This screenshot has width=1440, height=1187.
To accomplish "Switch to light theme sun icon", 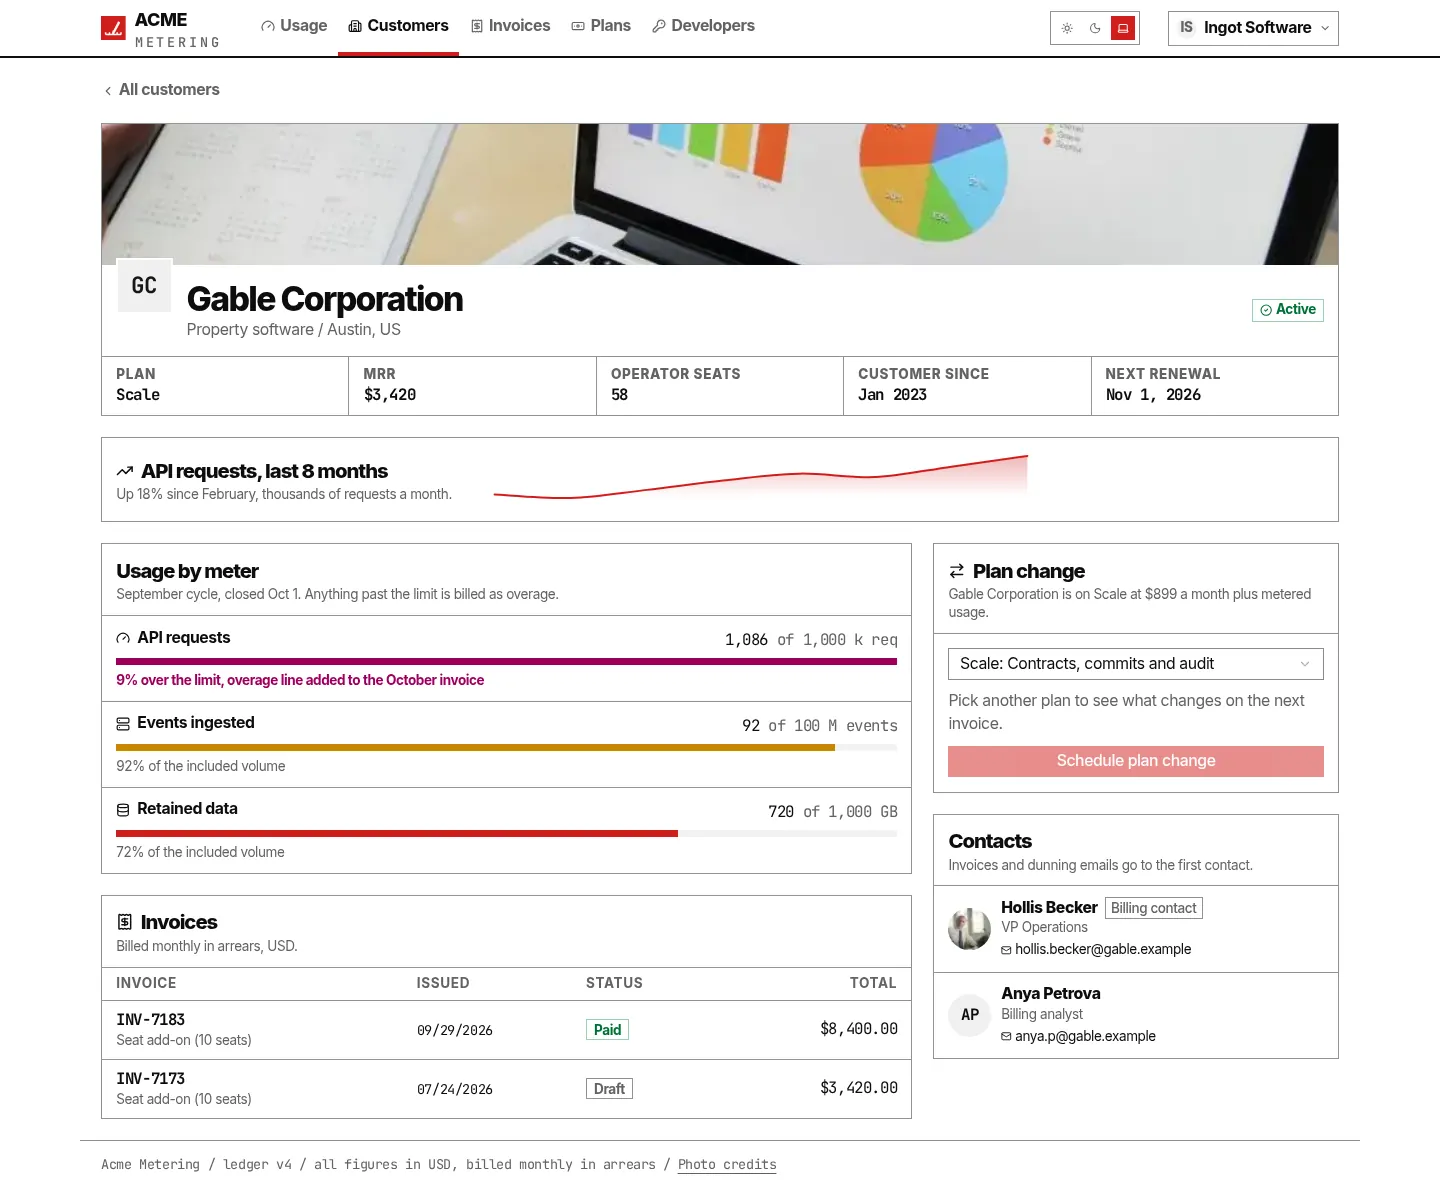I will click(1067, 28).
